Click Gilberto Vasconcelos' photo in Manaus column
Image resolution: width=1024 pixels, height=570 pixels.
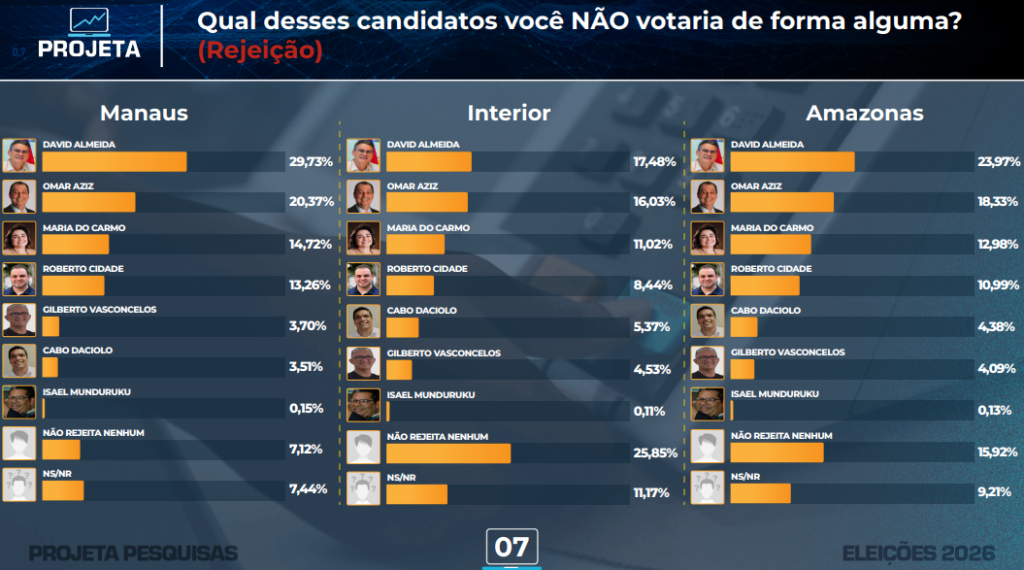pos(19,320)
